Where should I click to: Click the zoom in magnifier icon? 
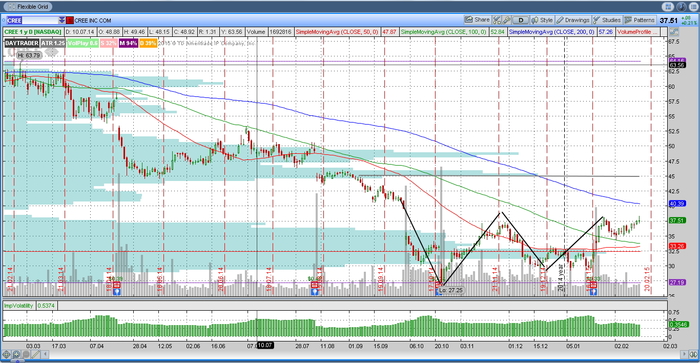point(16,355)
